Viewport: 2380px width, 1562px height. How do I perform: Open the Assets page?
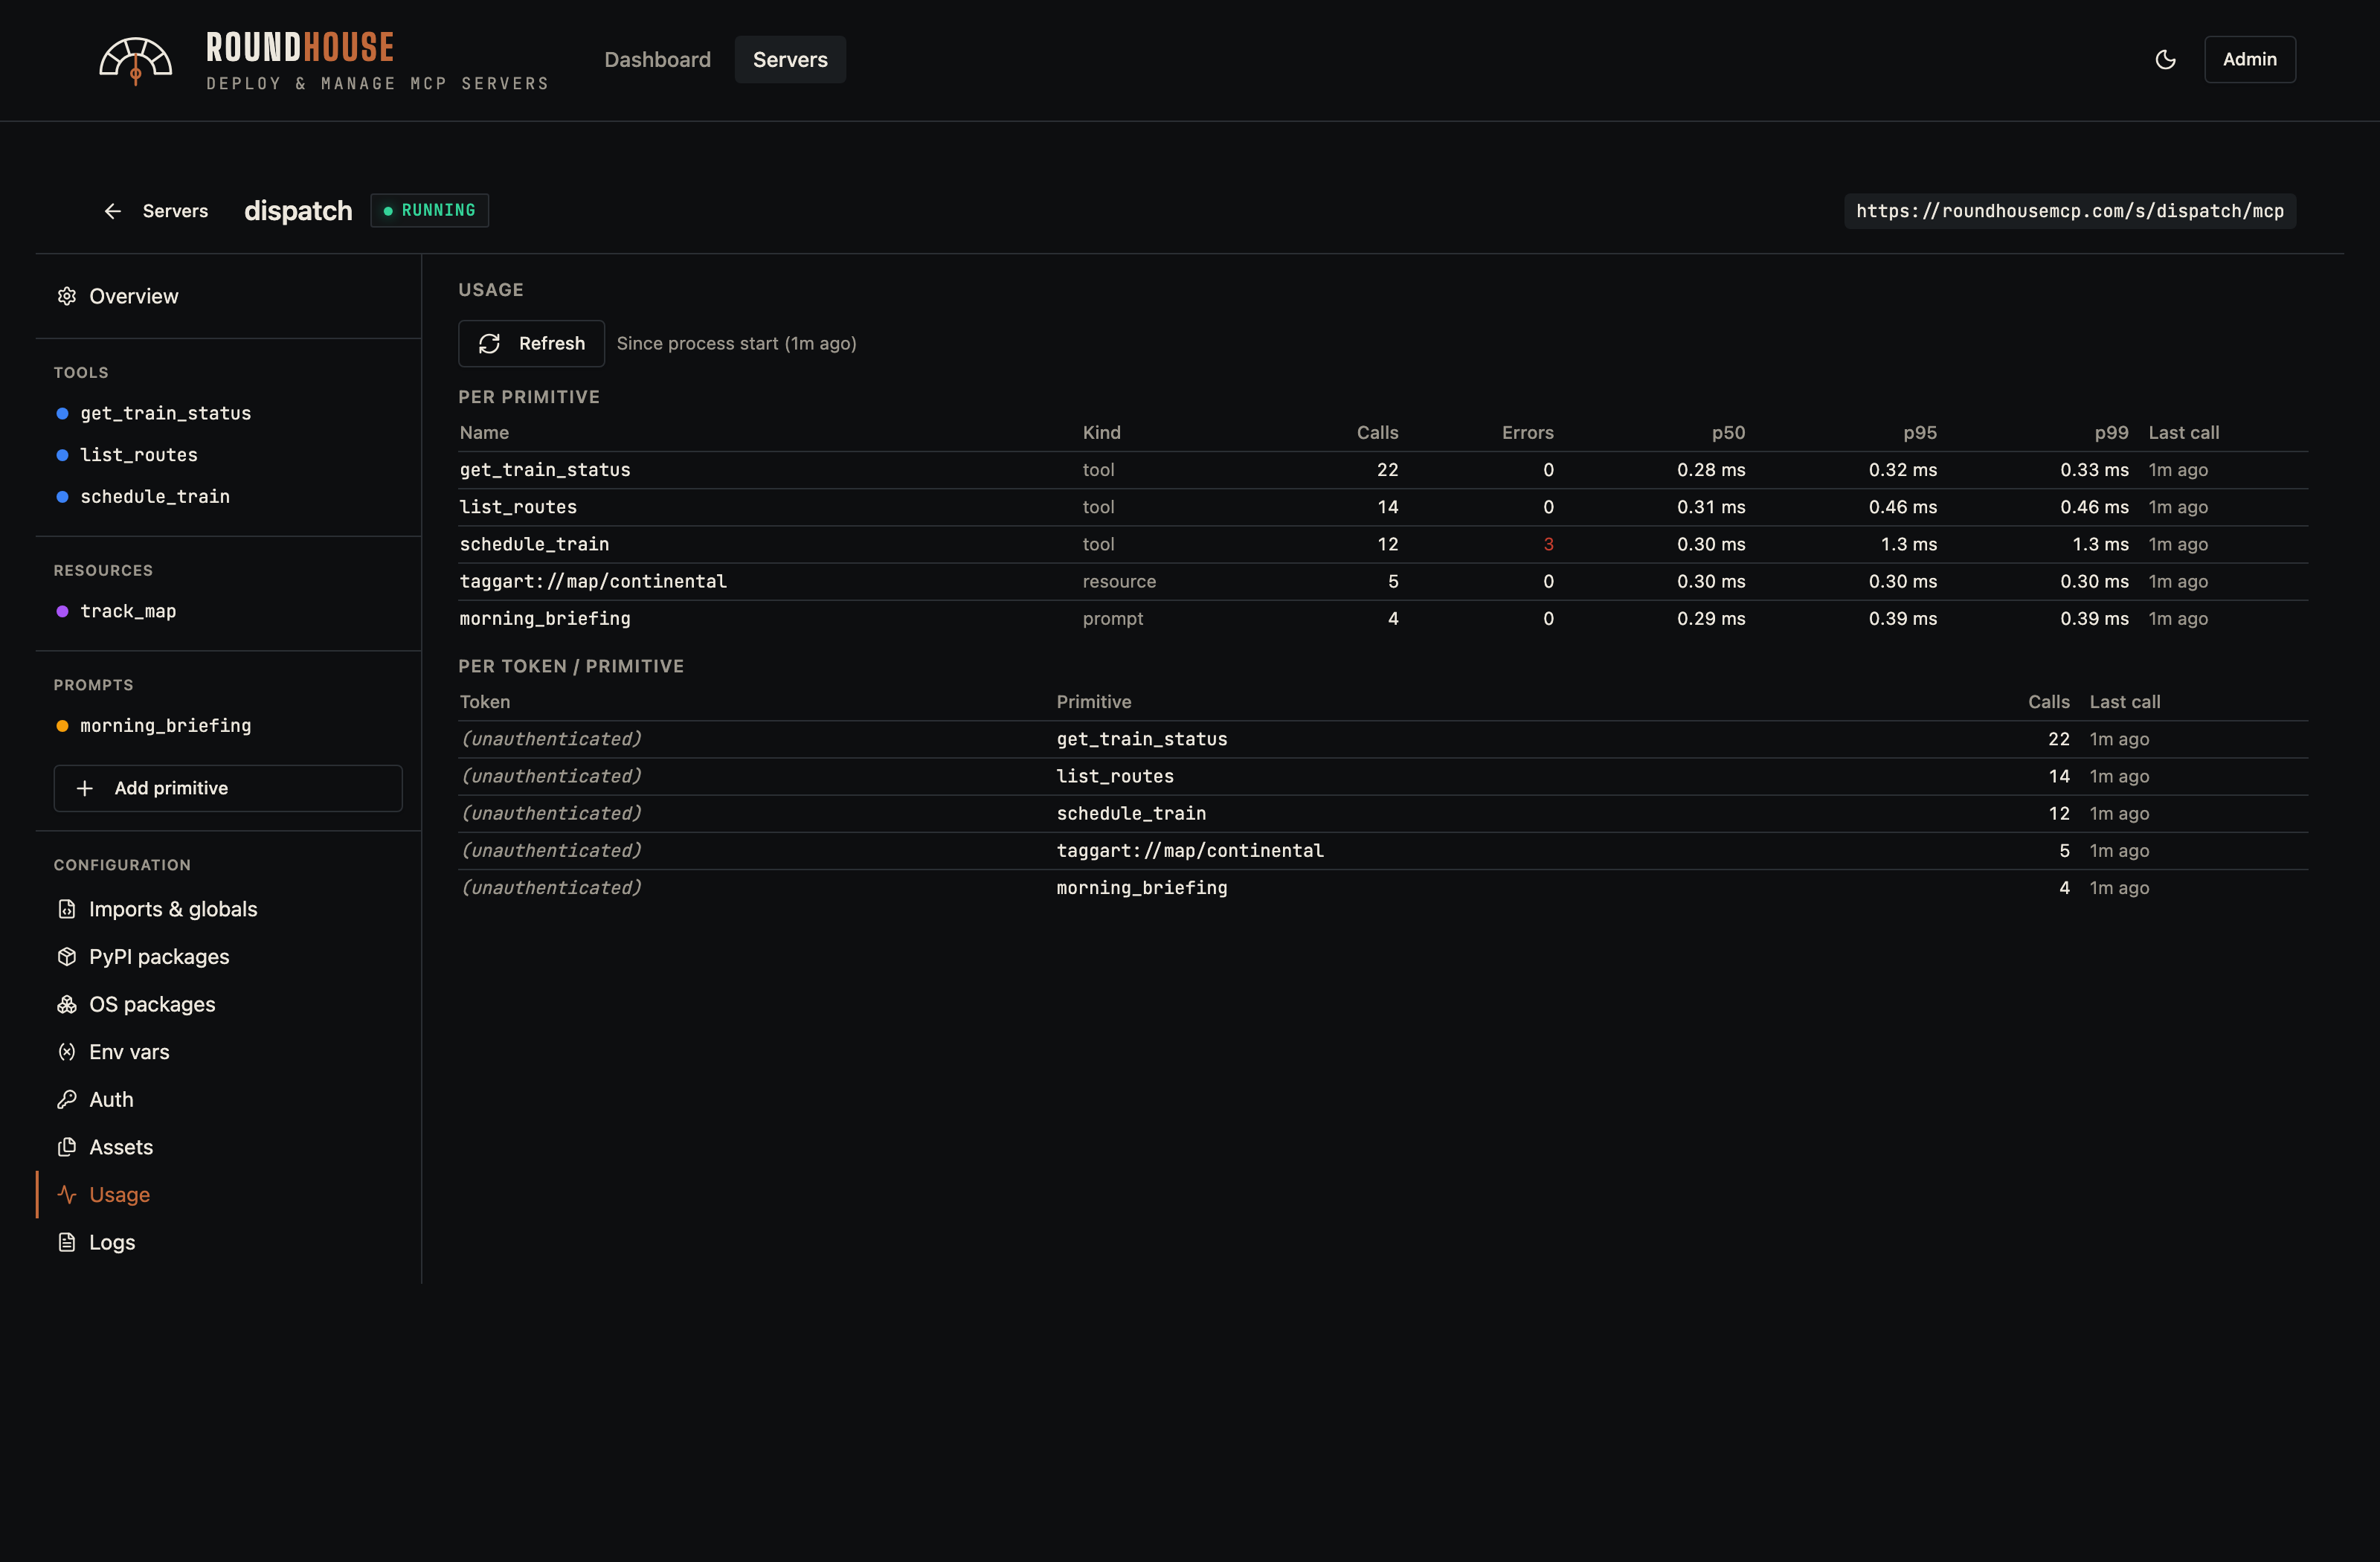(x=121, y=1147)
